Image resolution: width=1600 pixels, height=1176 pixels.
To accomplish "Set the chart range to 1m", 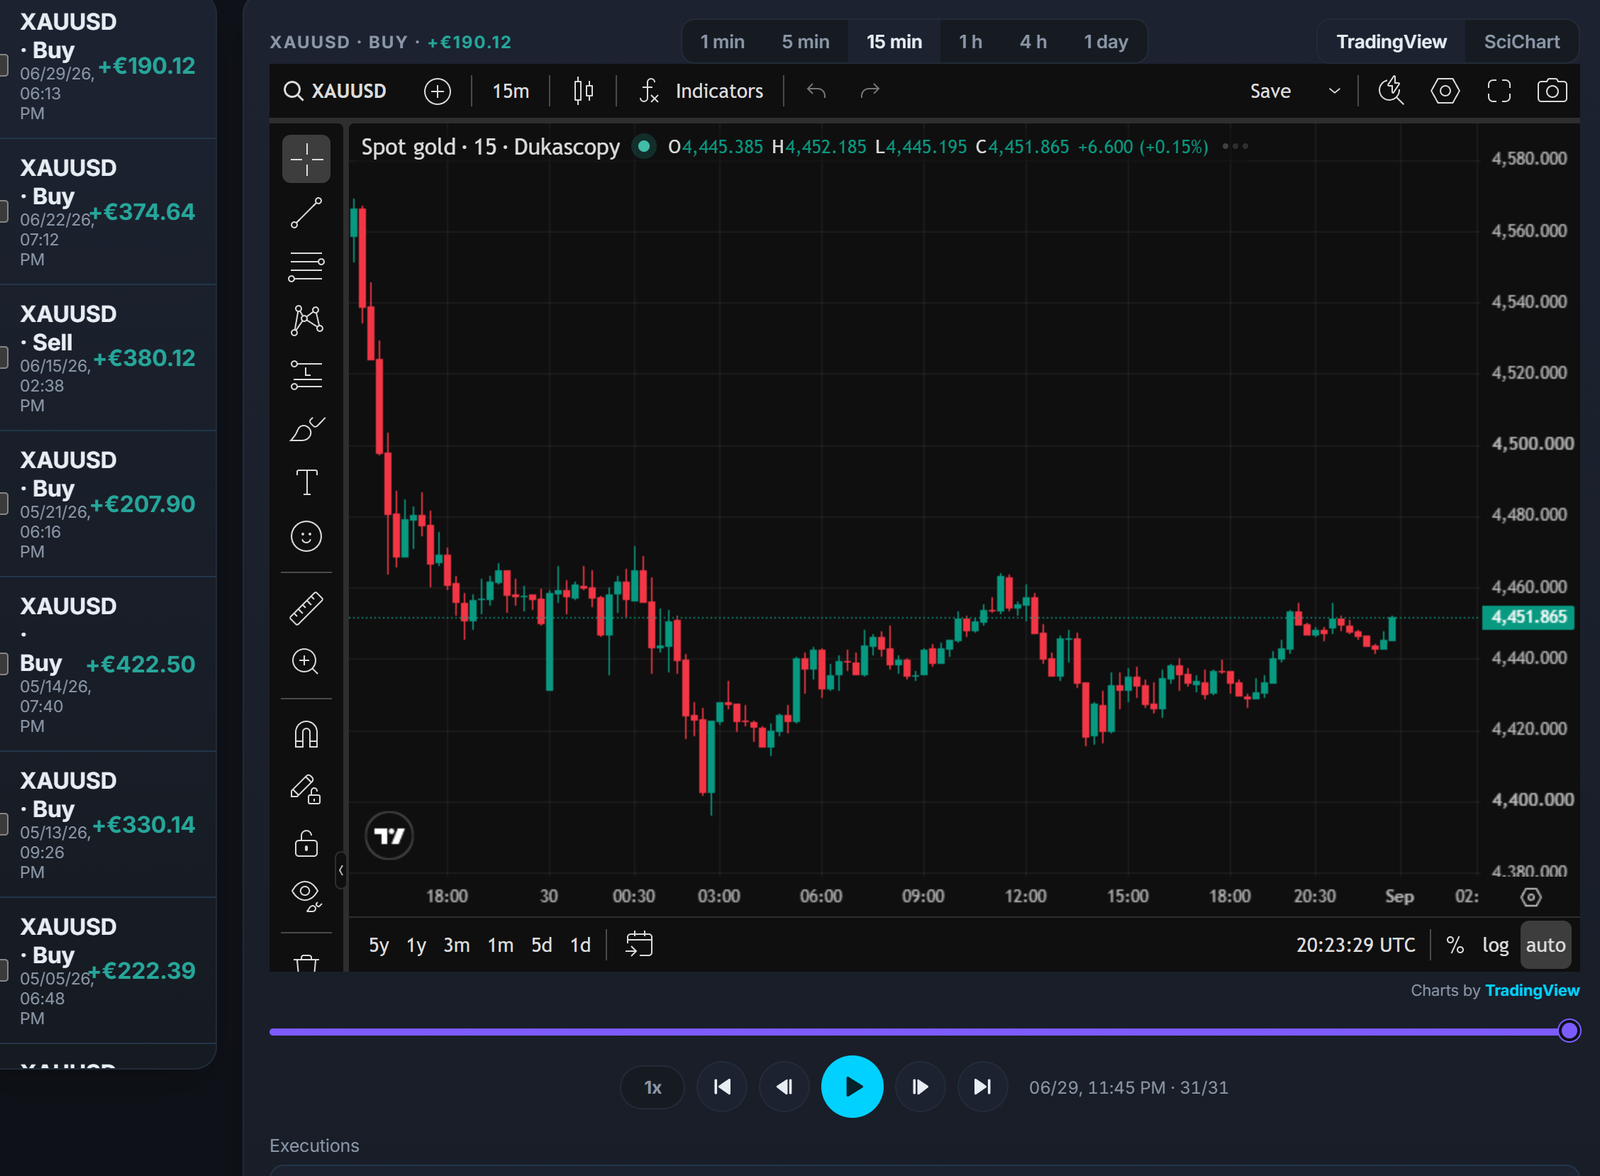I will pos(501,946).
